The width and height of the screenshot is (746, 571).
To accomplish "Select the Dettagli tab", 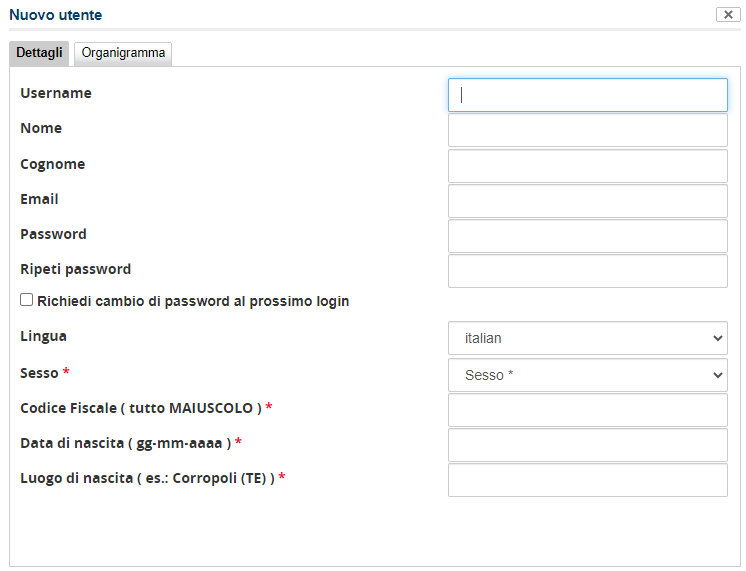I will coord(39,53).
